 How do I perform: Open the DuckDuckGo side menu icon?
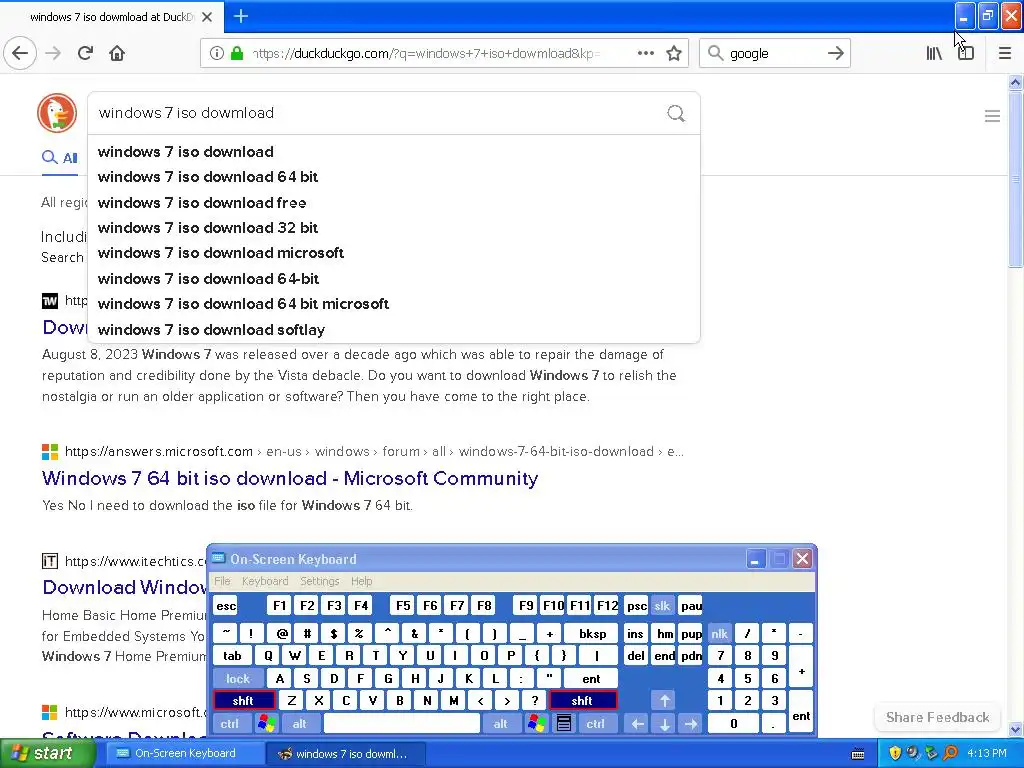992,116
